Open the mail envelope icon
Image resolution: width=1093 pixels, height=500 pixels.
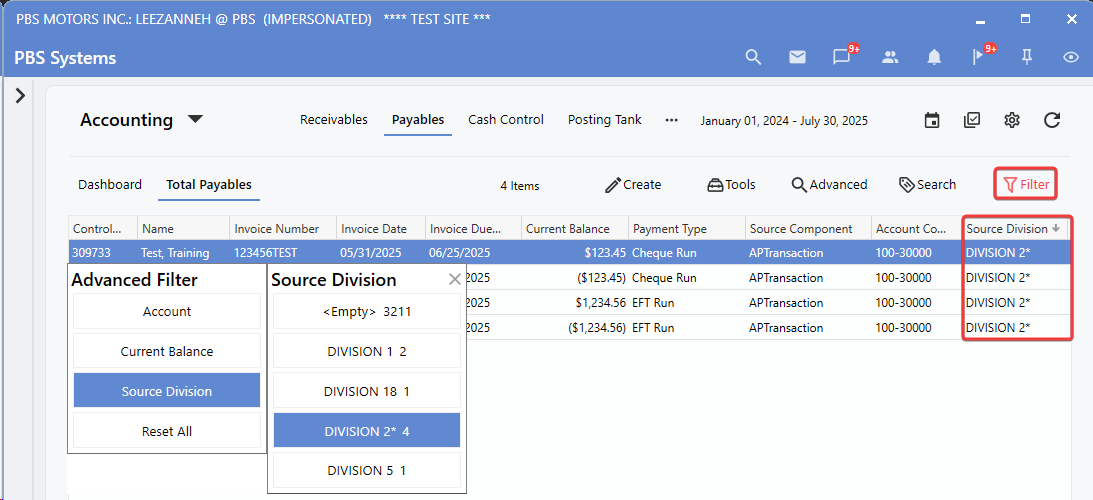tap(797, 57)
